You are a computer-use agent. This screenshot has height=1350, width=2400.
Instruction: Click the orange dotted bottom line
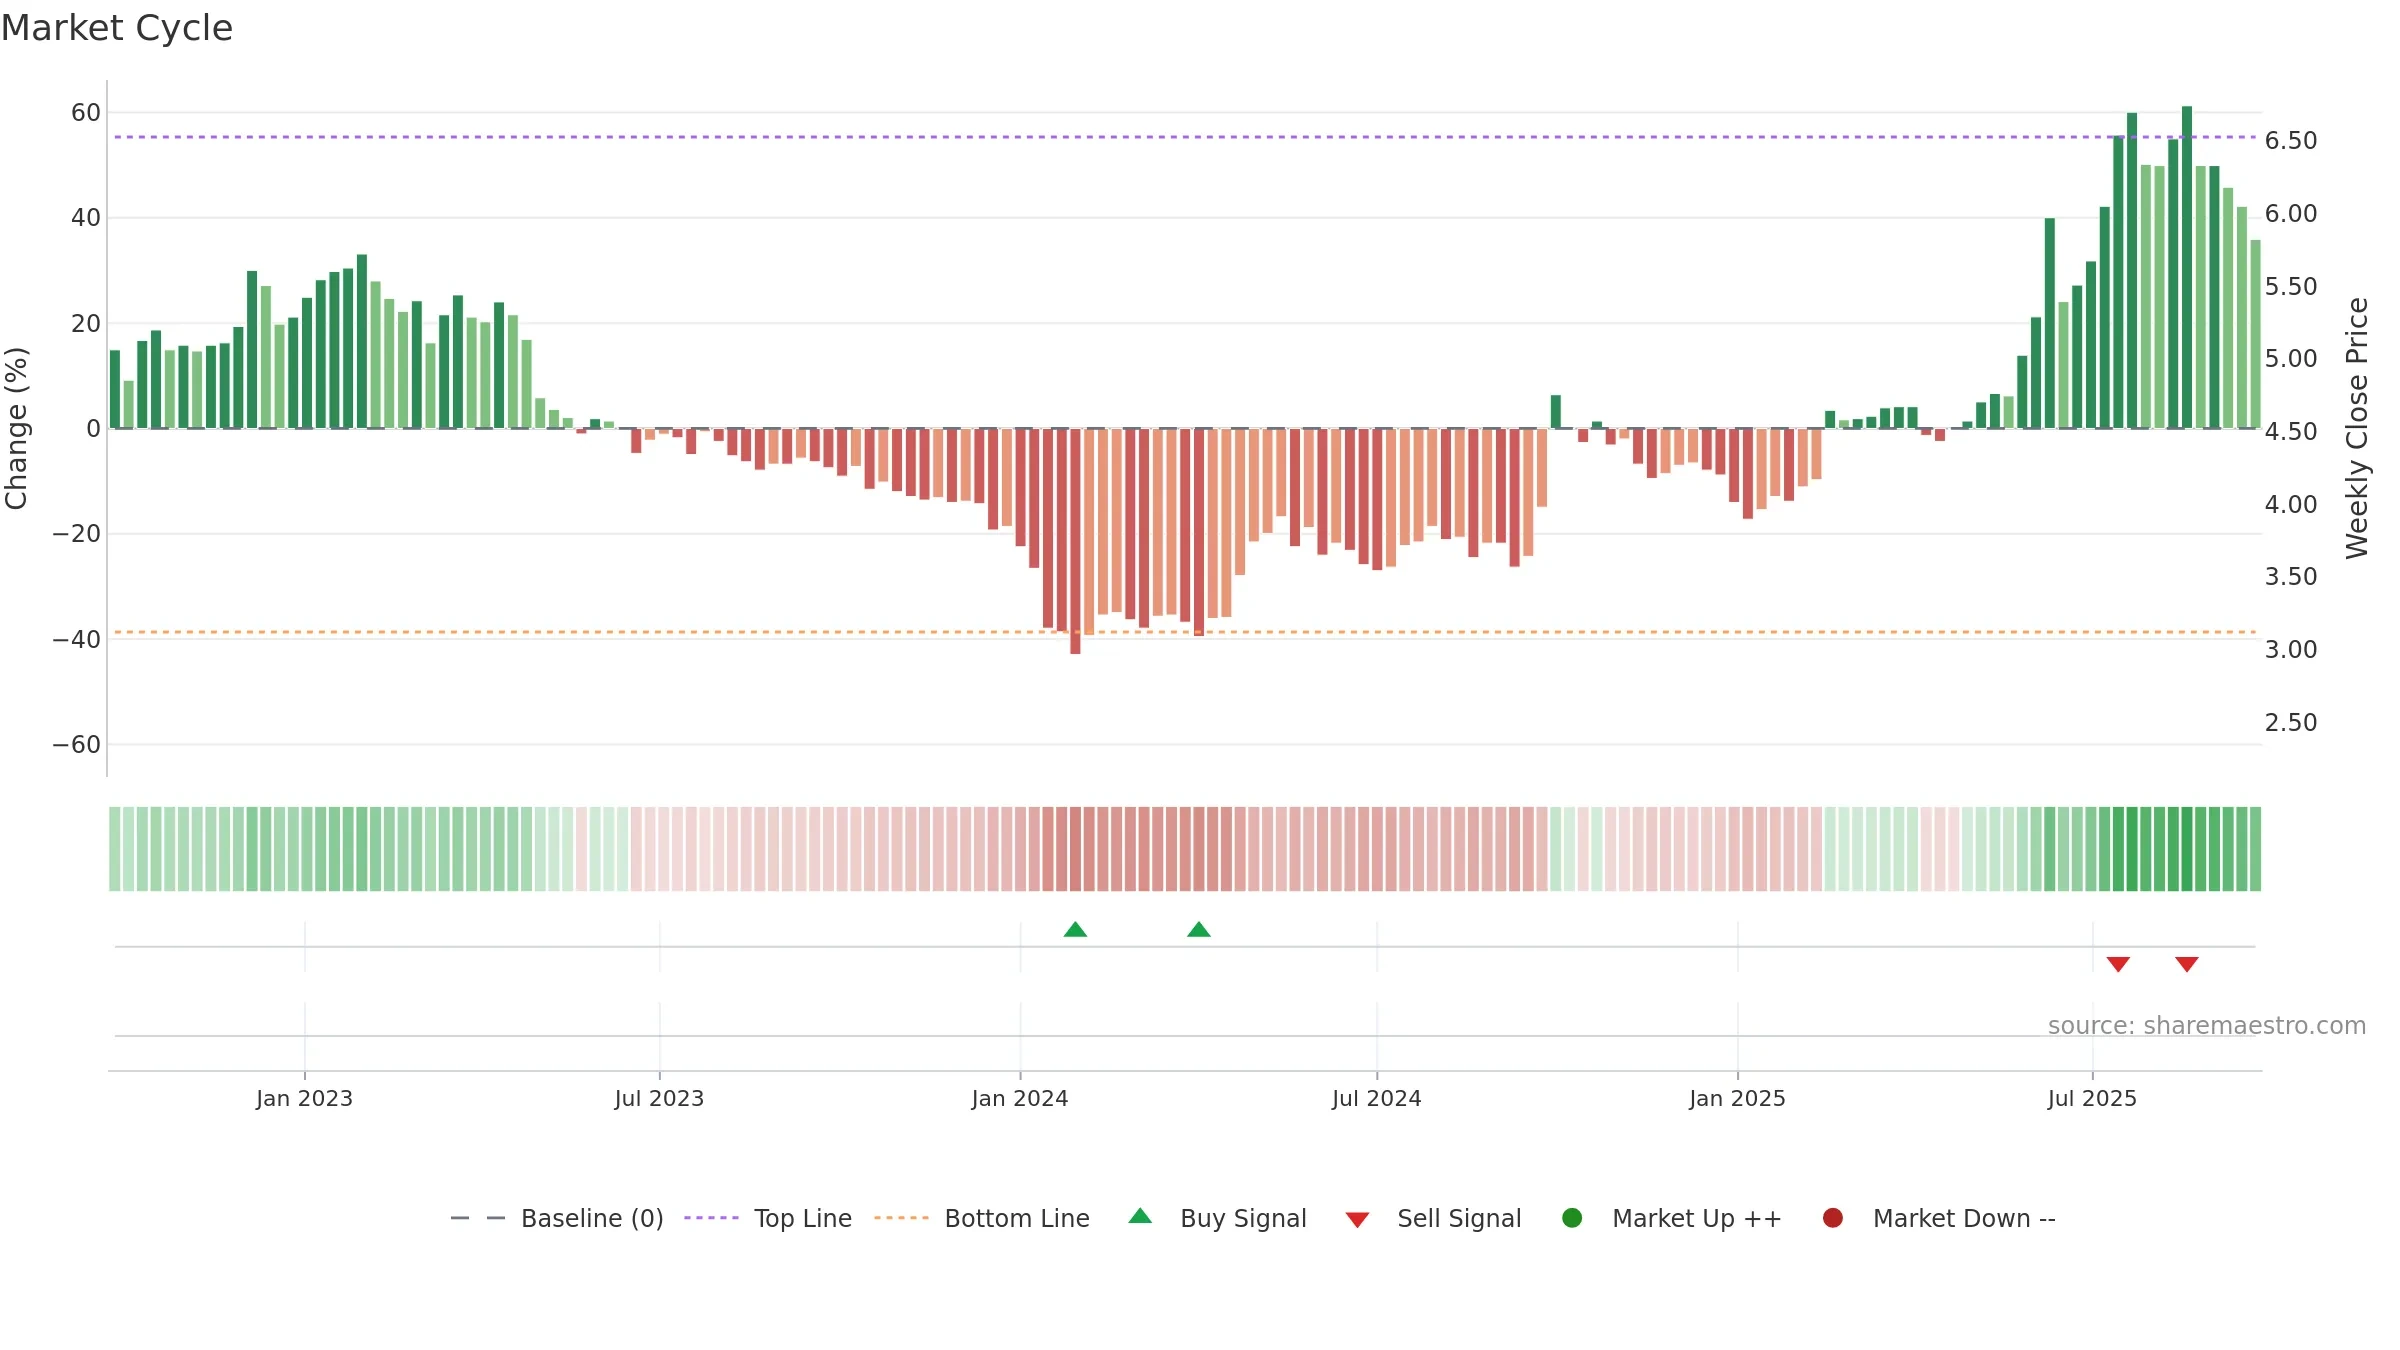(1185, 632)
